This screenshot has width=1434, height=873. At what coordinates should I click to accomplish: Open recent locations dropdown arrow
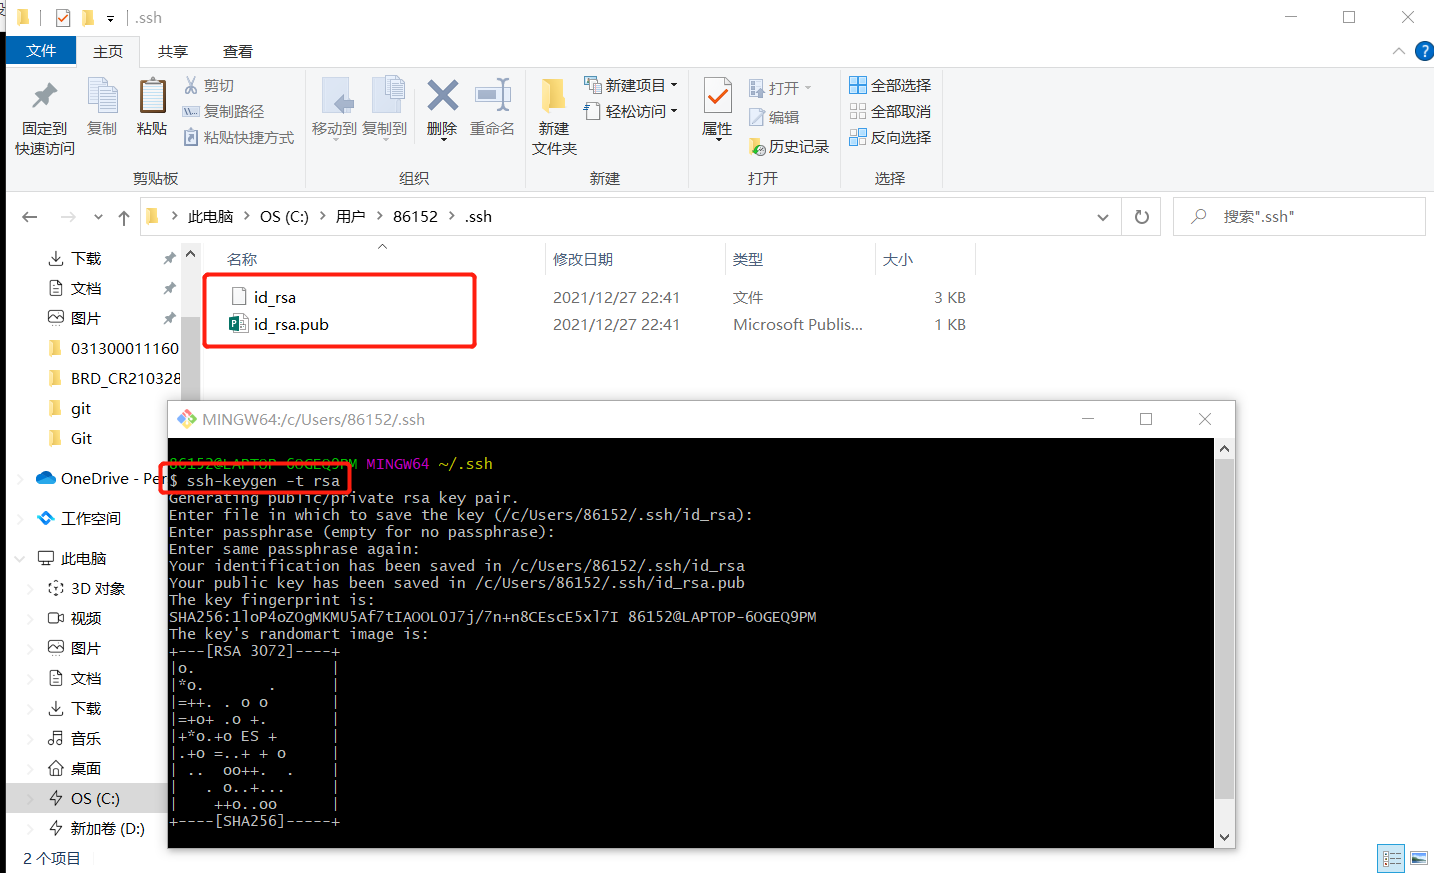[98, 217]
